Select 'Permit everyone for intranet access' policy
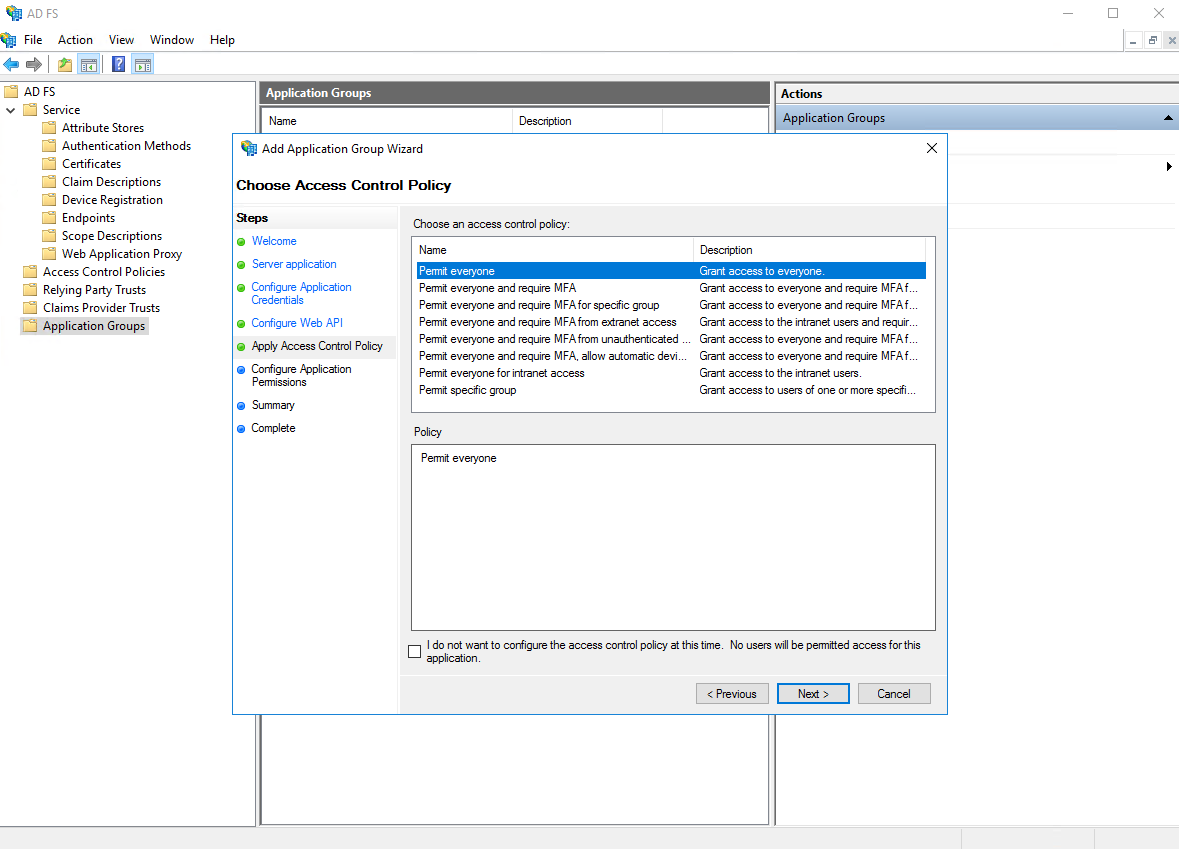This screenshot has height=849, width=1179. [x=671, y=373]
